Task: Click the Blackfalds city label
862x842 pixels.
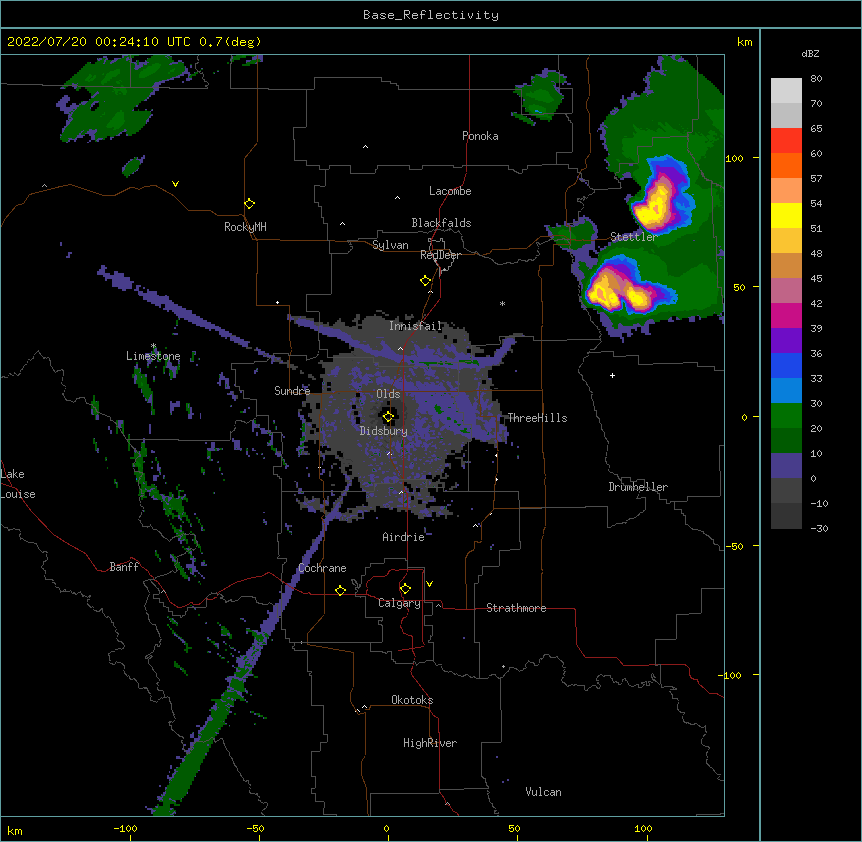Action: point(441,223)
